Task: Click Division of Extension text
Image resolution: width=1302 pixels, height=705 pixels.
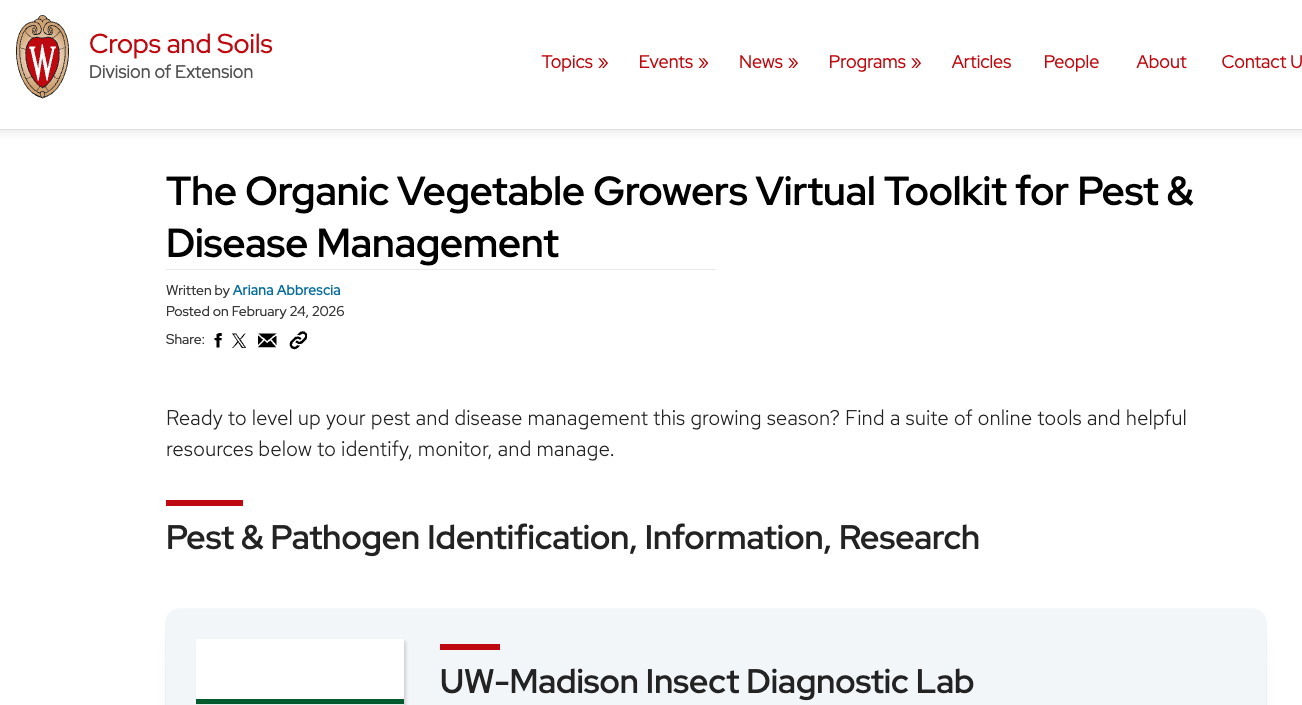Action: pos(171,72)
